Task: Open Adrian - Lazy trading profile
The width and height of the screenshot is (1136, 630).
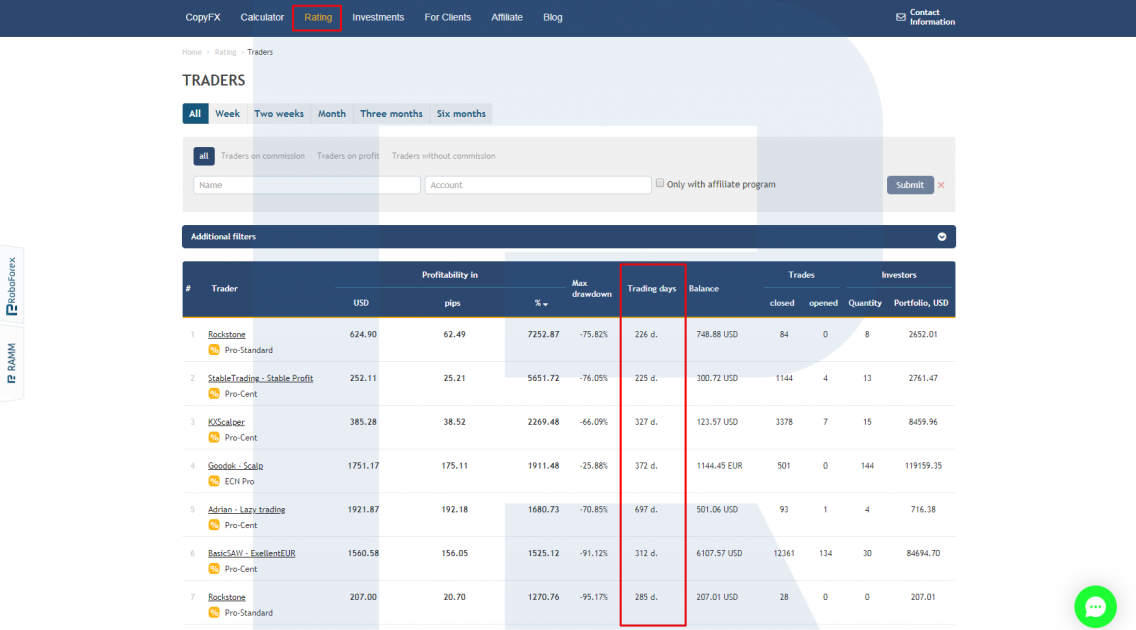Action: click(x=246, y=510)
